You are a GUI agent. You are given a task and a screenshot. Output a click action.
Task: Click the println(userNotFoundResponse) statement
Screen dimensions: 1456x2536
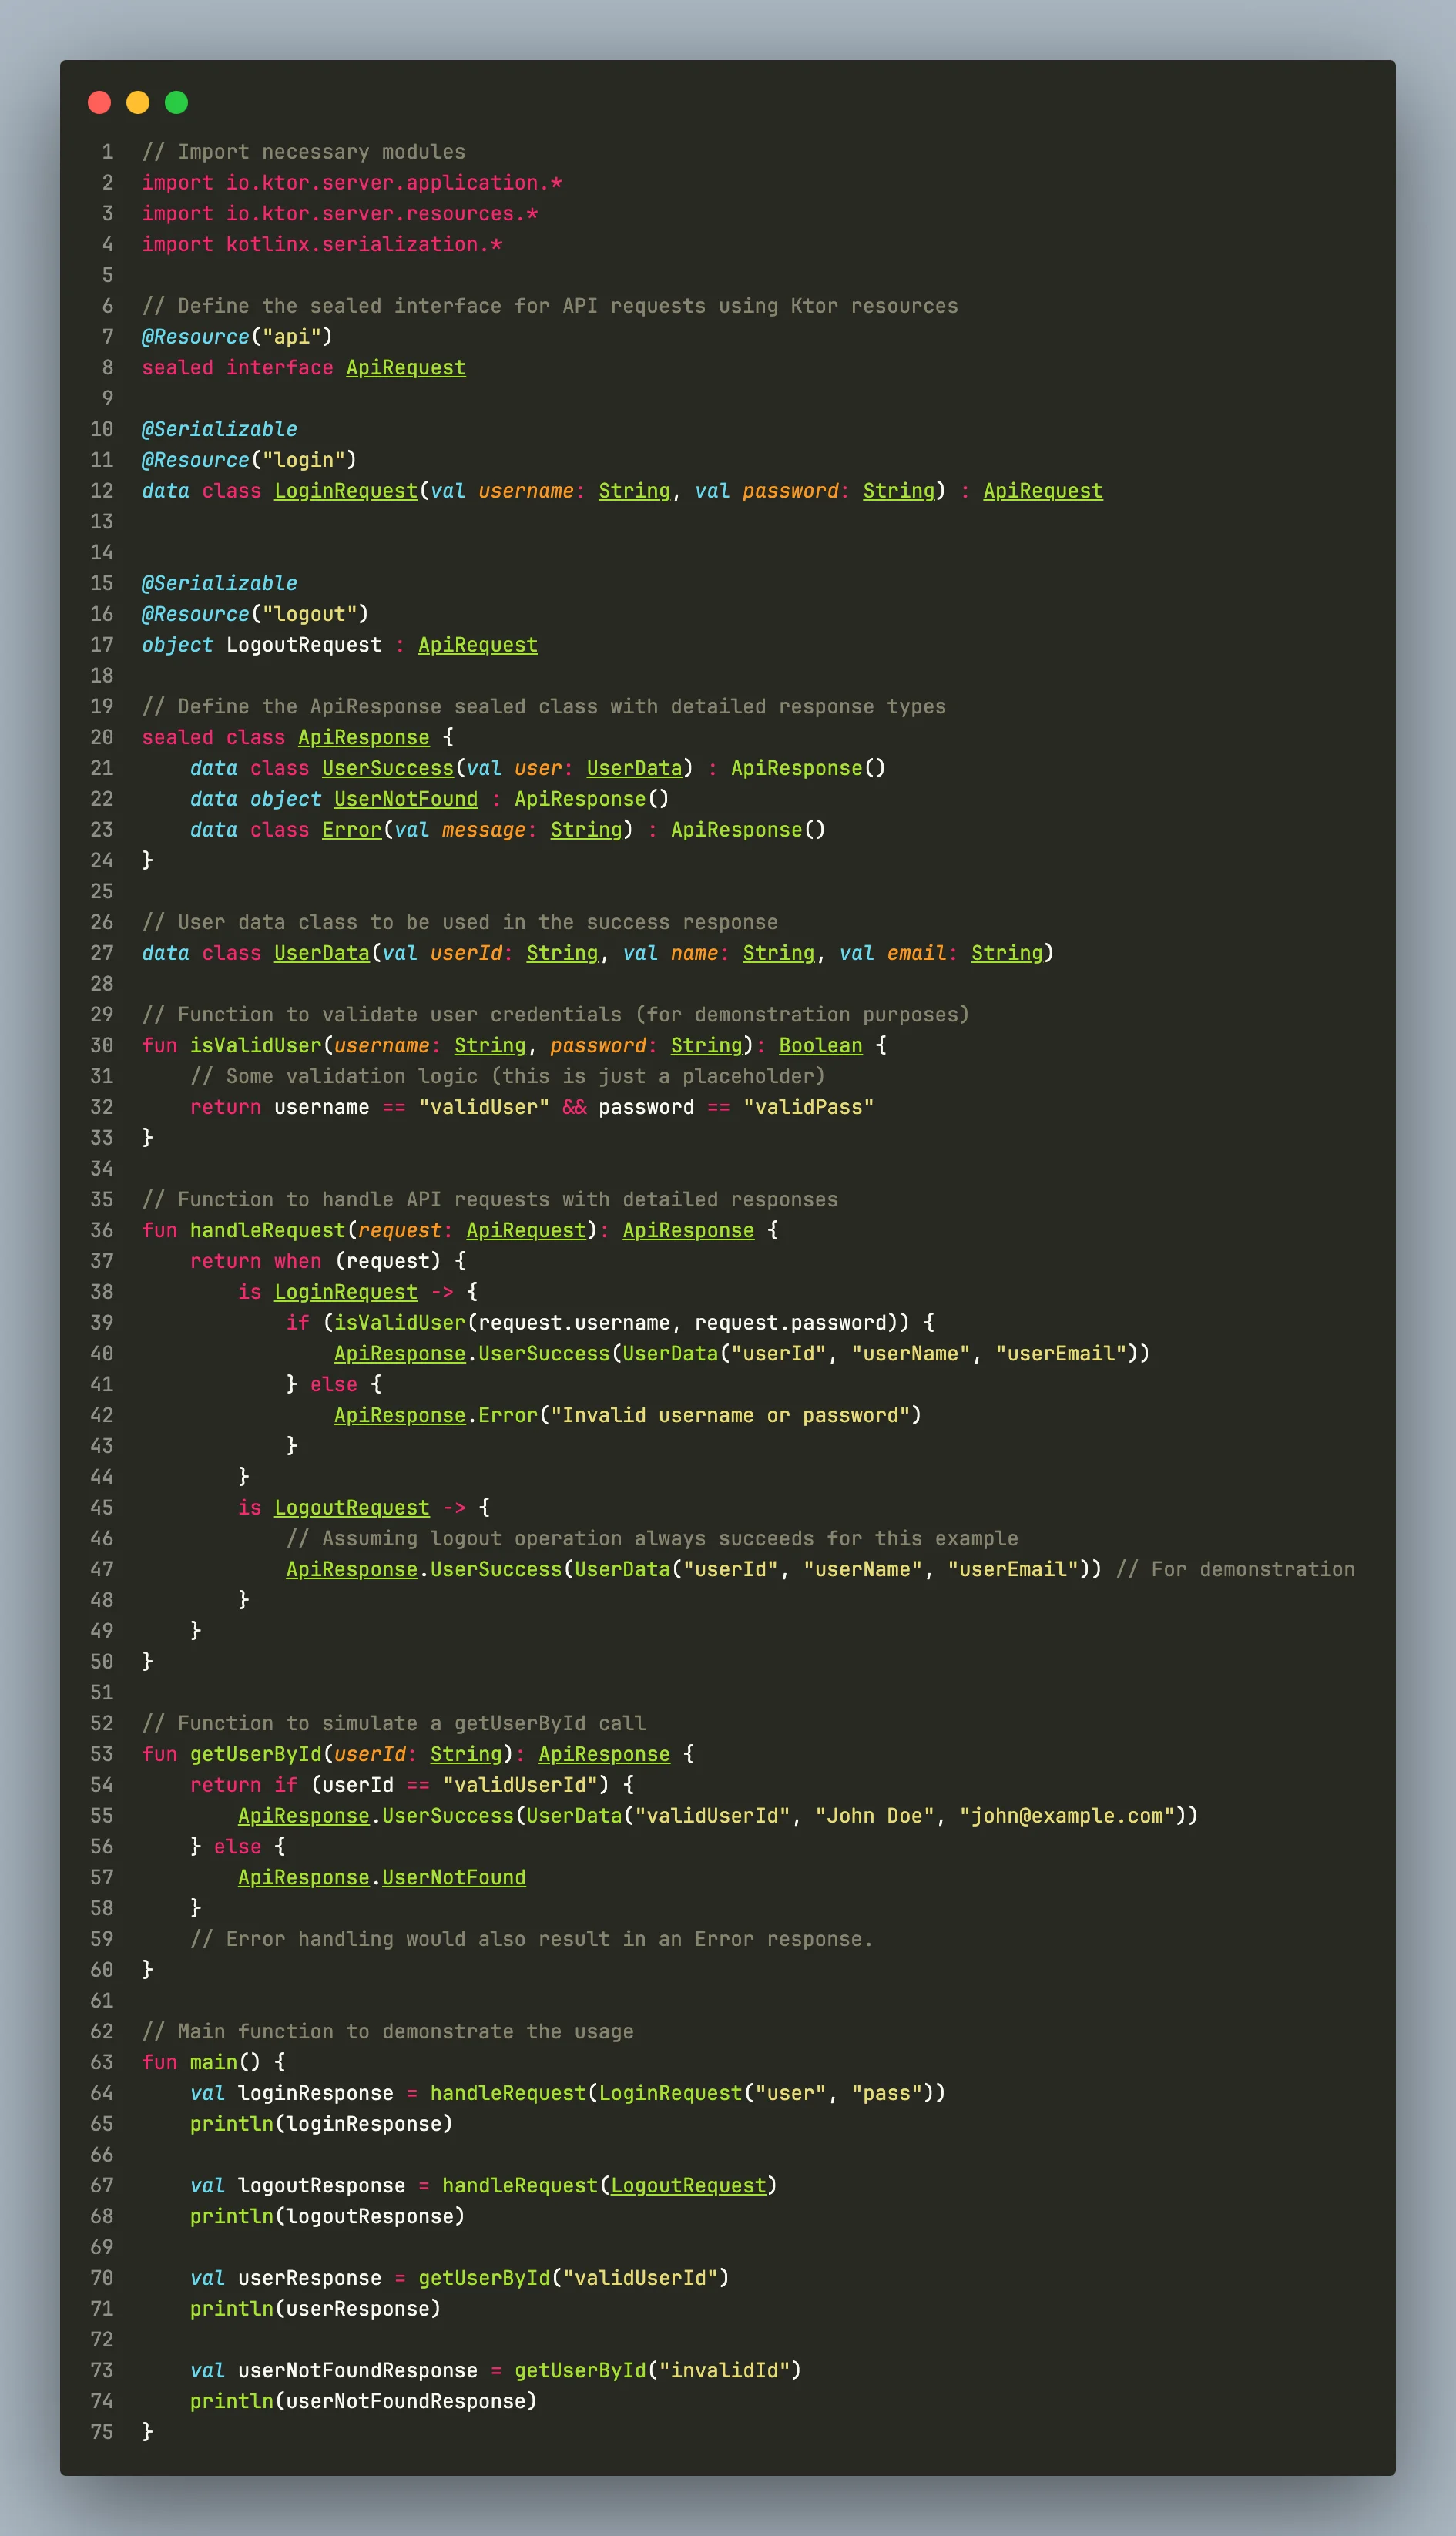(363, 2400)
